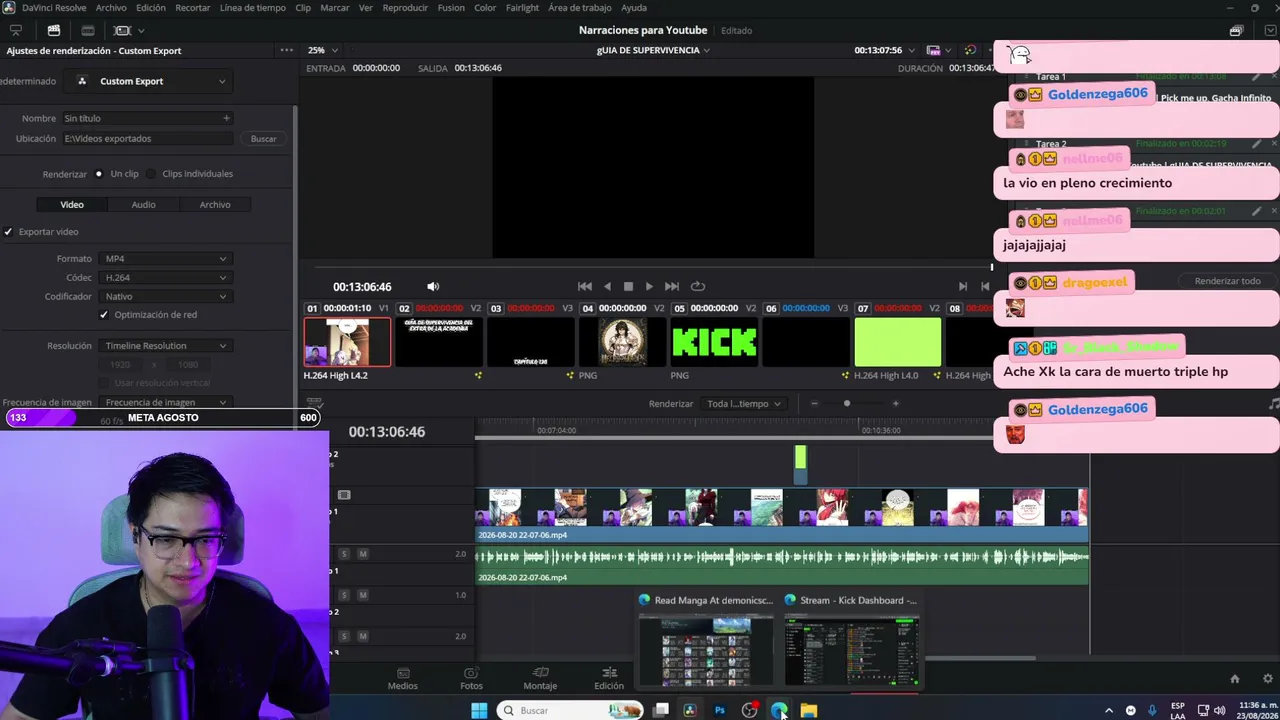This screenshot has width=1280, height=720.
Task: Switch to the Edición page
Action: (609, 679)
